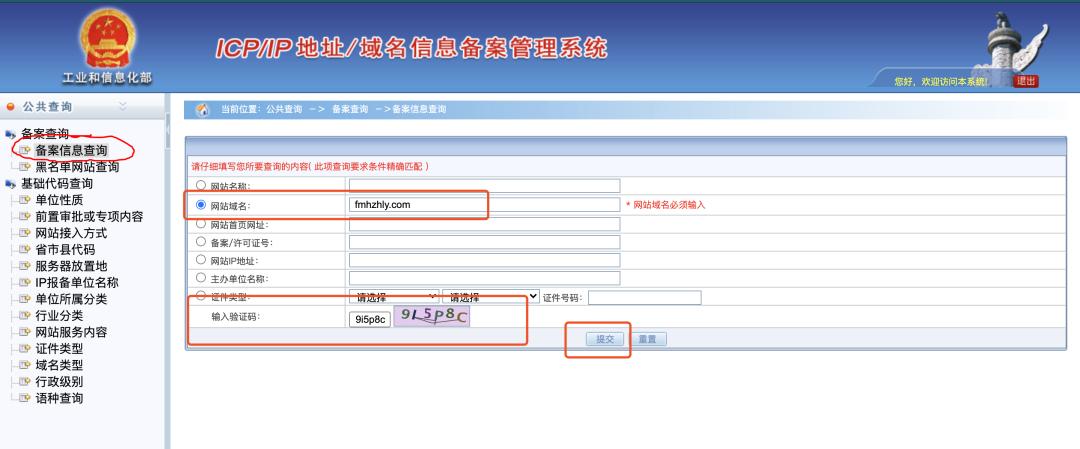Viewport: 1080px width, 449px height.
Task: Click the page icon next to 域名类型
Action: click(x=25, y=365)
